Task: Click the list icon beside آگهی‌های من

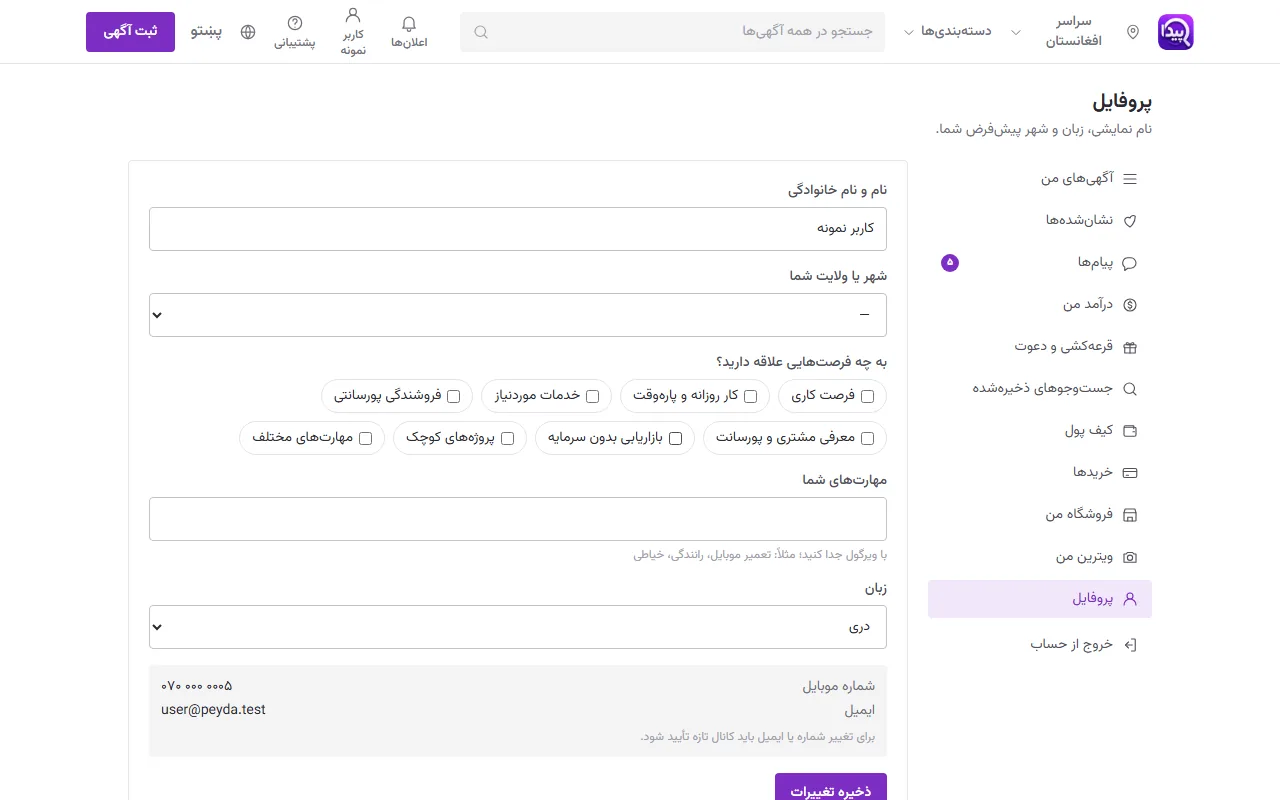Action: pos(1131,179)
